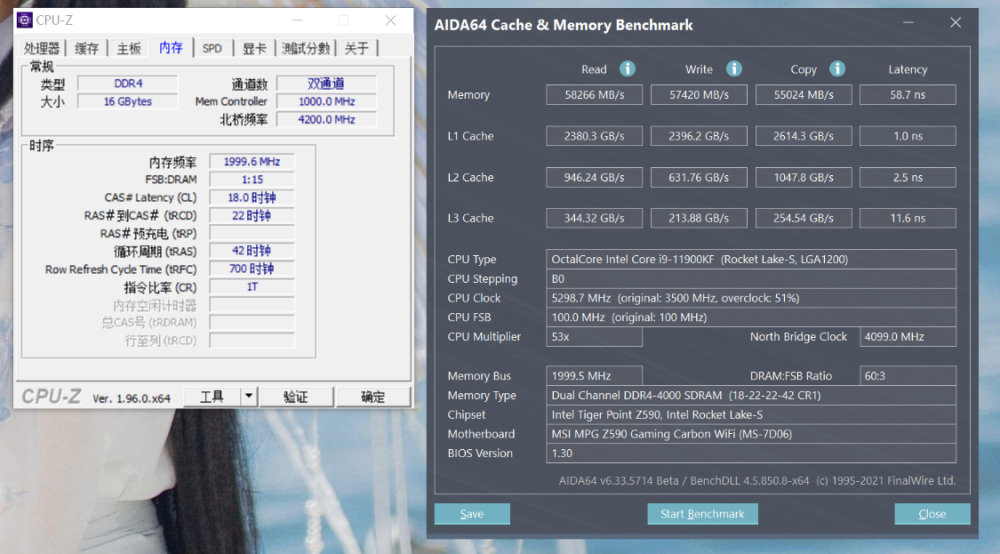Click CPU Multiplier value 53x
Viewport: 1000px width, 554px height.
point(594,337)
